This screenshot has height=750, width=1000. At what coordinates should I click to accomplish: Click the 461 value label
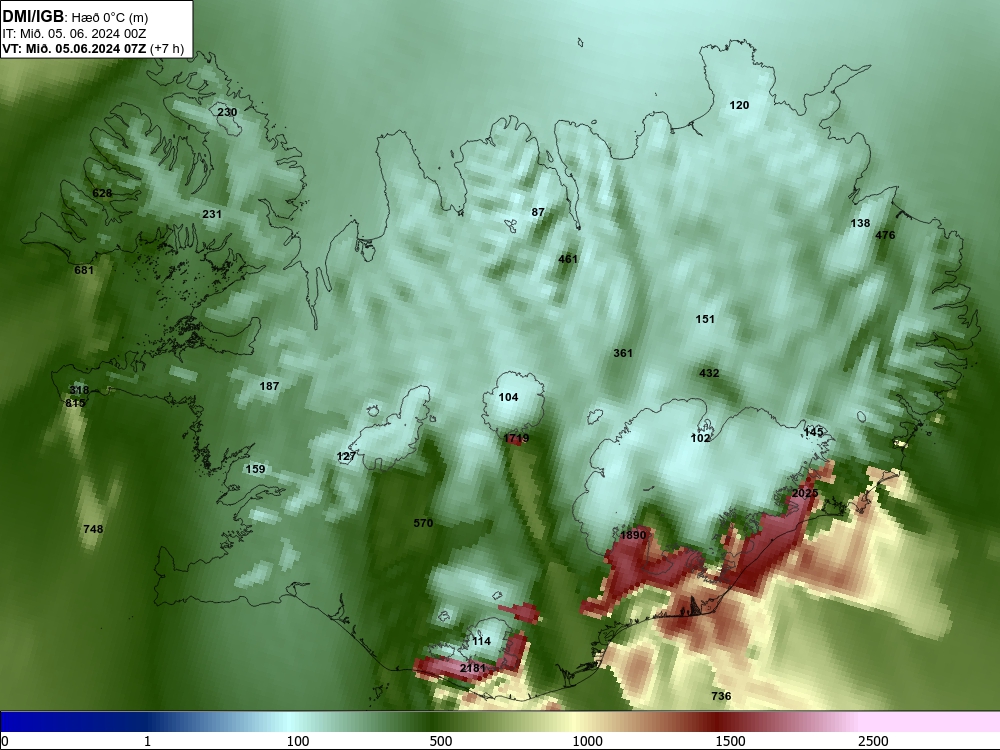pyautogui.click(x=568, y=259)
